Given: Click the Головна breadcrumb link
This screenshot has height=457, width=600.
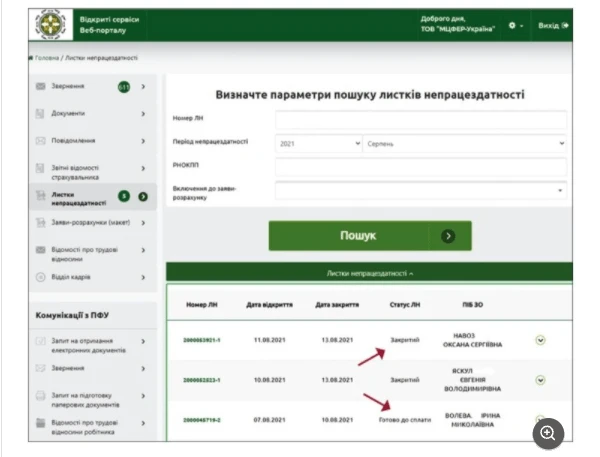Looking at the screenshot, I should pos(47,58).
